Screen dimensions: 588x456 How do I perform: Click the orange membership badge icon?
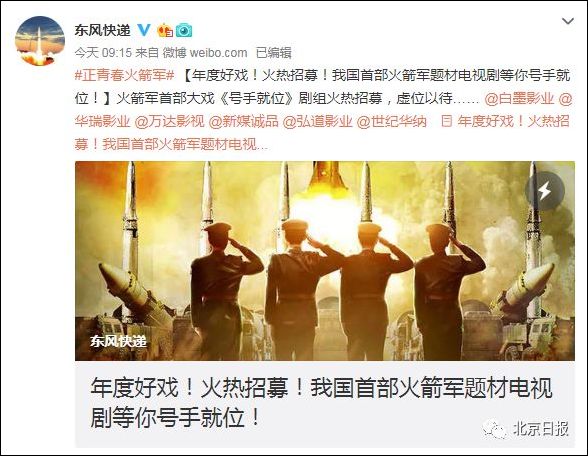pyautogui.click(x=165, y=30)
